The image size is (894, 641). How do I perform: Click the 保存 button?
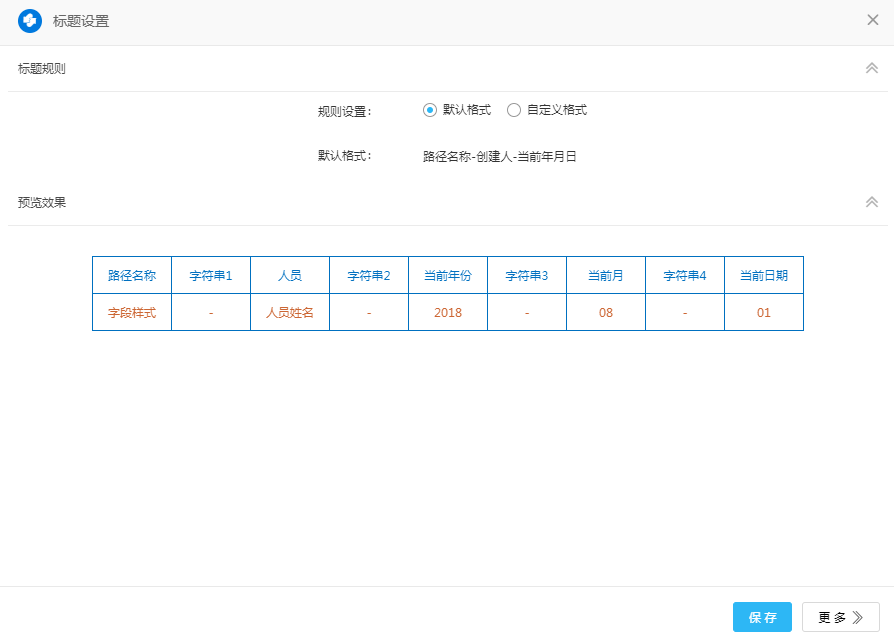pyautogui.click(x=762, y=617)
